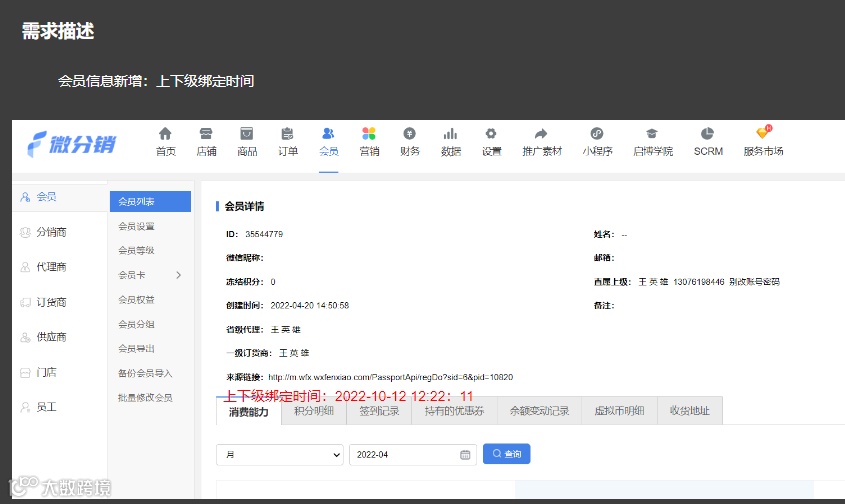Open the 会员权益 submenu item
This screenshot has height=504, width=845.
pyautogui.click(x=136, y=300)
